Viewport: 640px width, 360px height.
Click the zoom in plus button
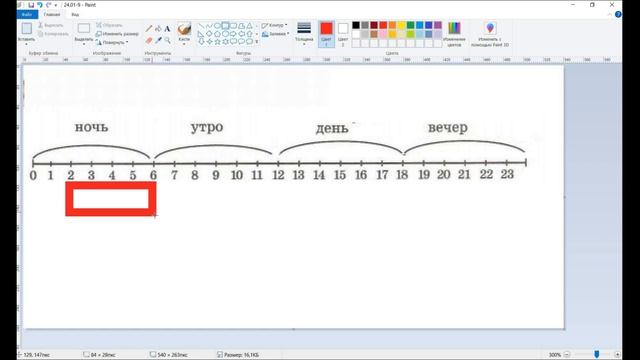(618, 354)
